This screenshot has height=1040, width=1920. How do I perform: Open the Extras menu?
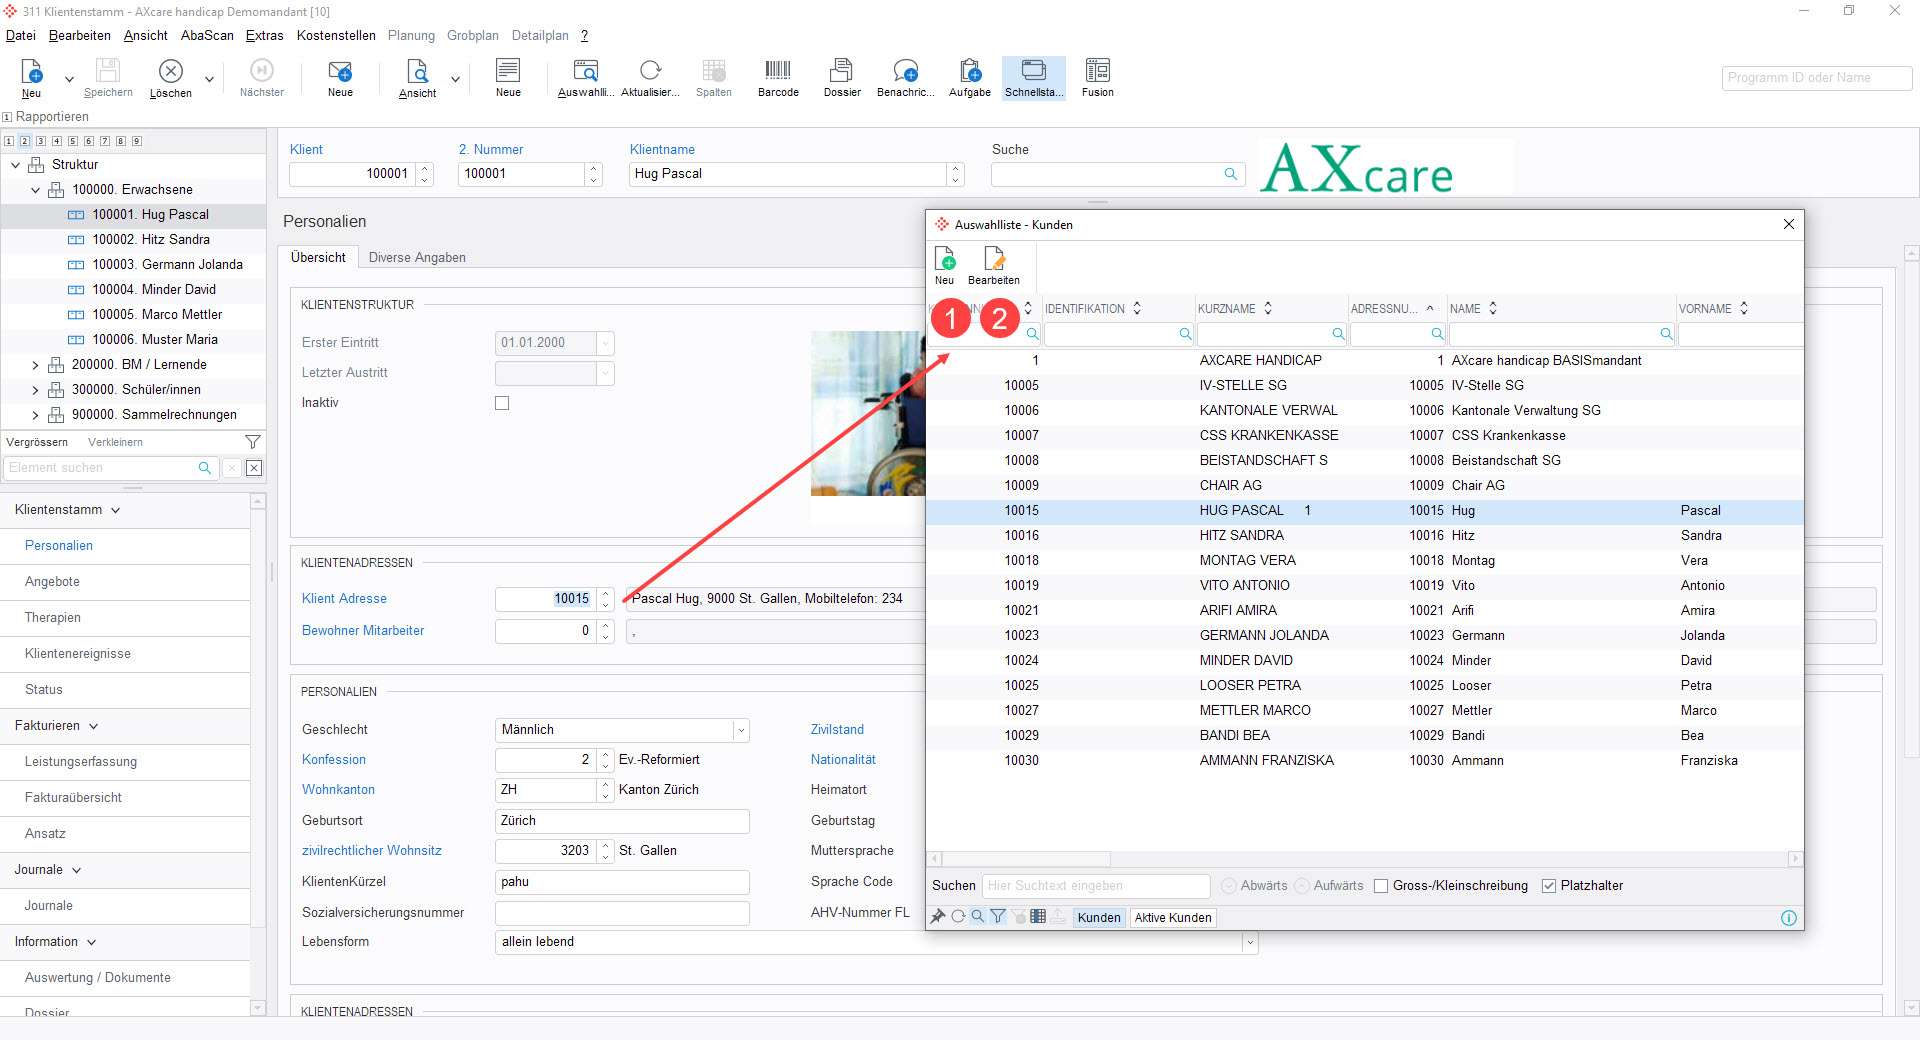point(265,35)
